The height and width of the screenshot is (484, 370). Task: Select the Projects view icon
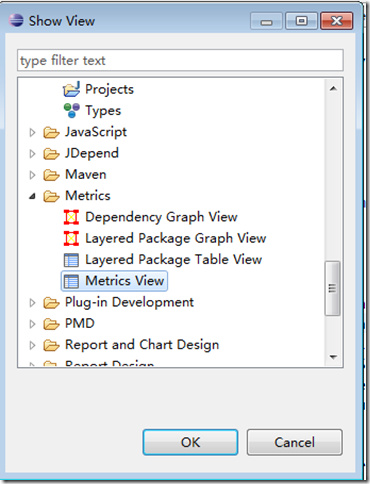tap(71, 89)
